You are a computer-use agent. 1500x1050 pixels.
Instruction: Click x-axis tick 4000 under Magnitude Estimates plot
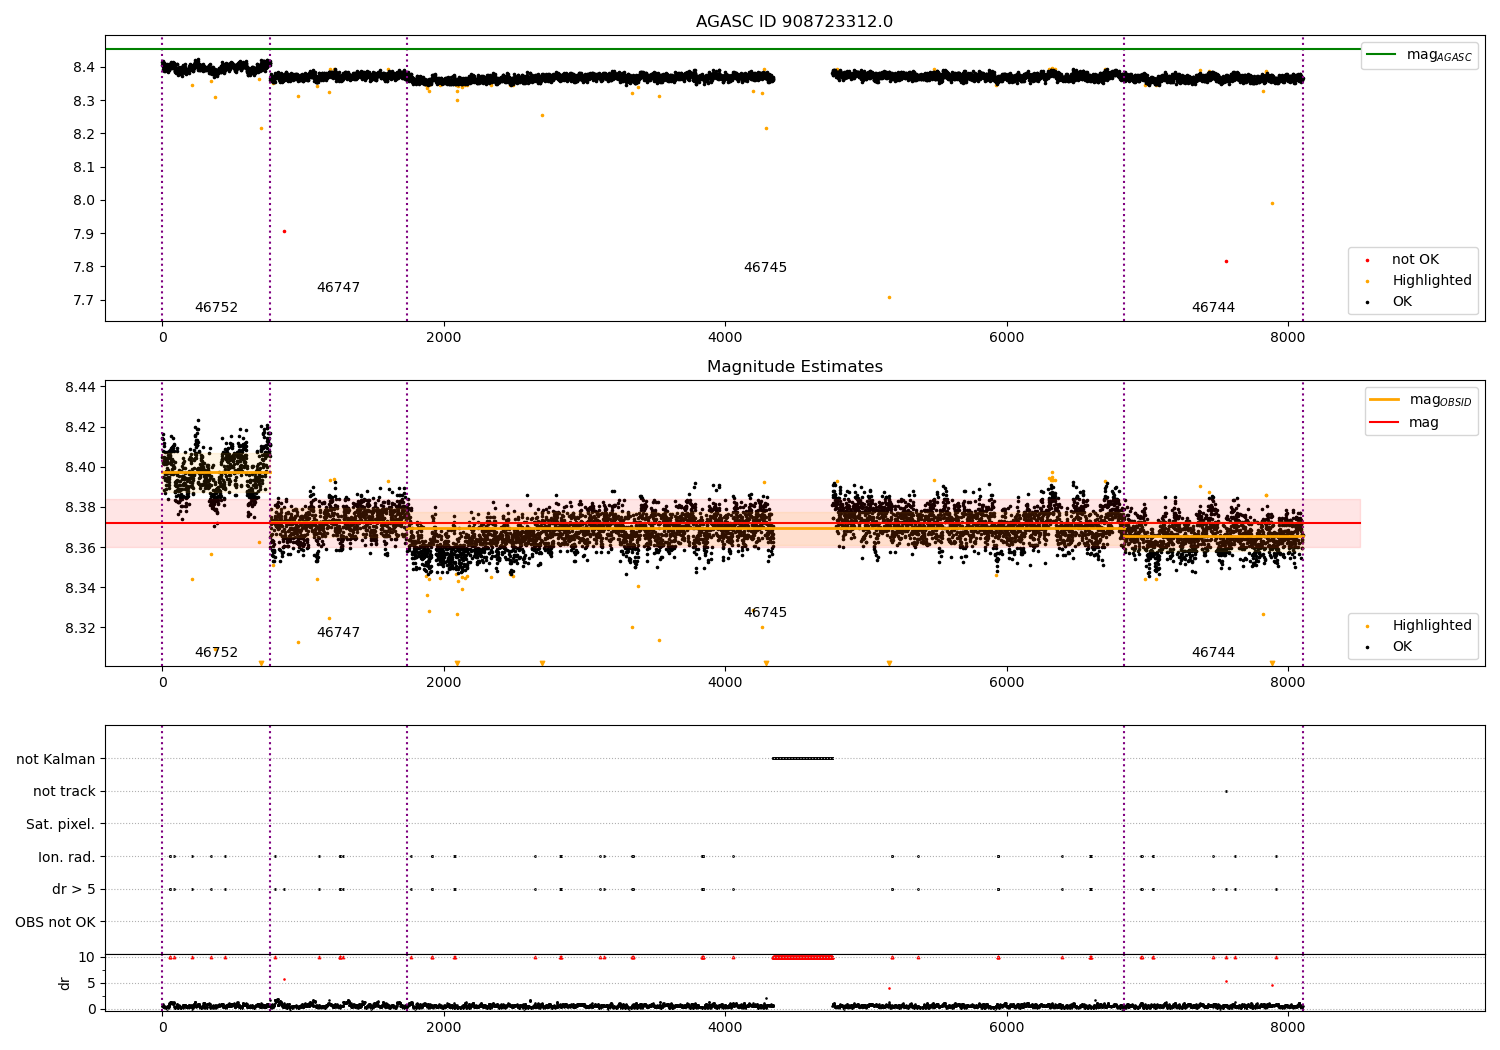pyautogui.click(x=725, y=683)
